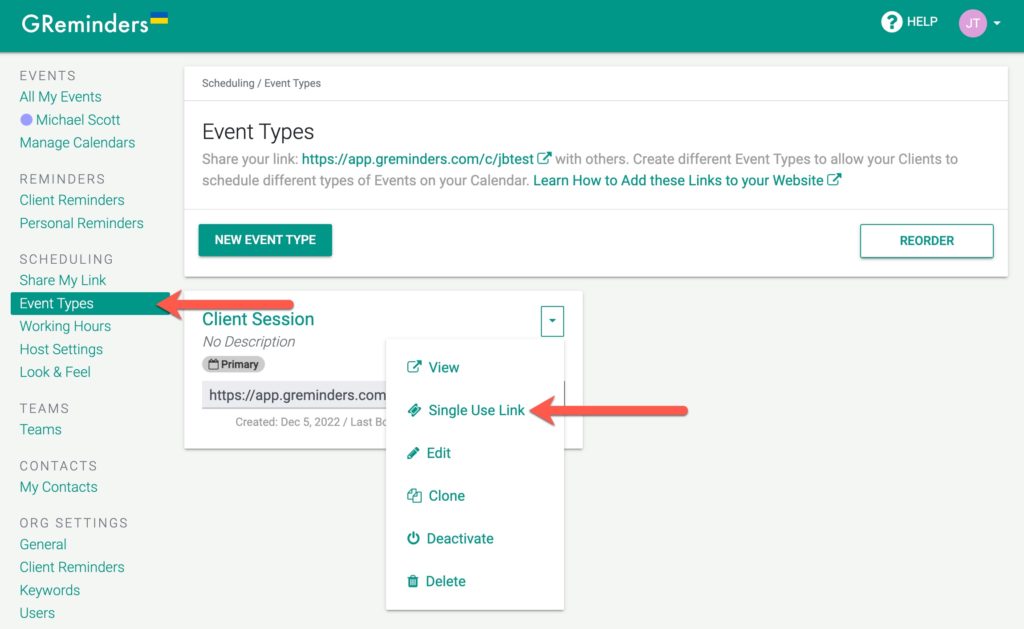Click the No Description text

pos(248,342)
